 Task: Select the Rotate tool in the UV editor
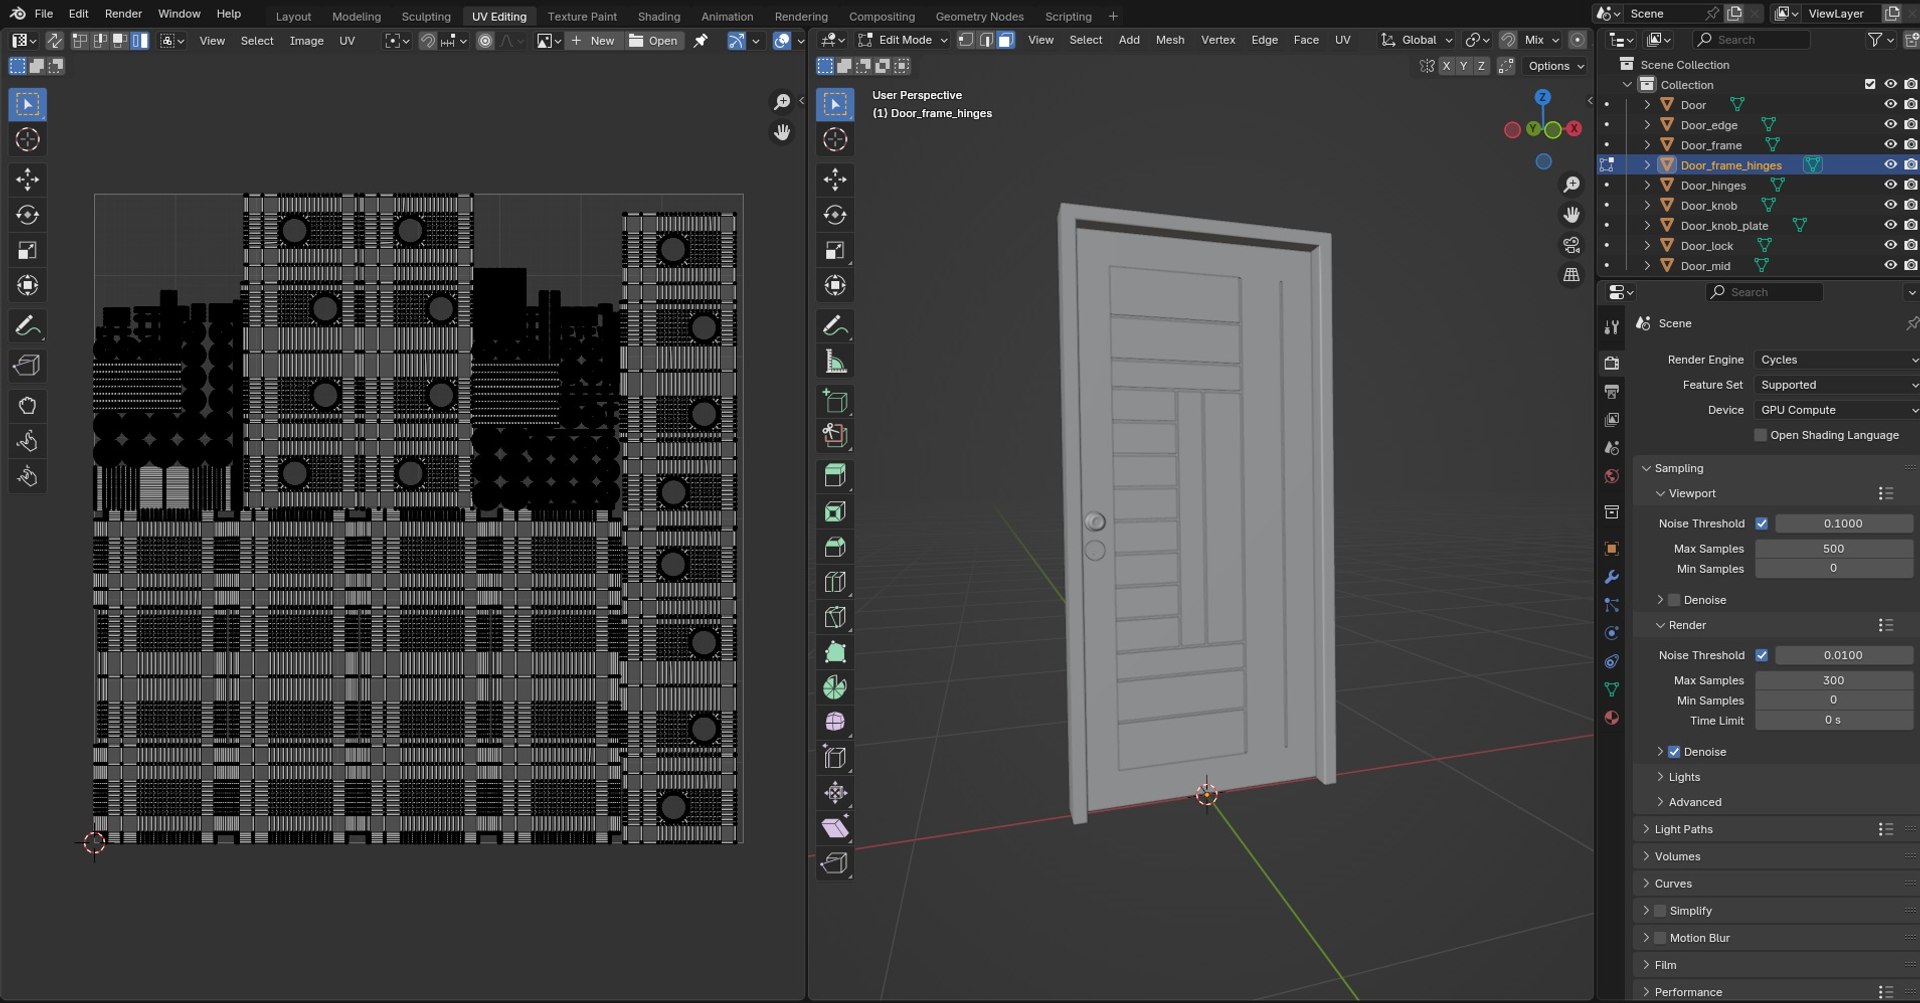(27, 215)
